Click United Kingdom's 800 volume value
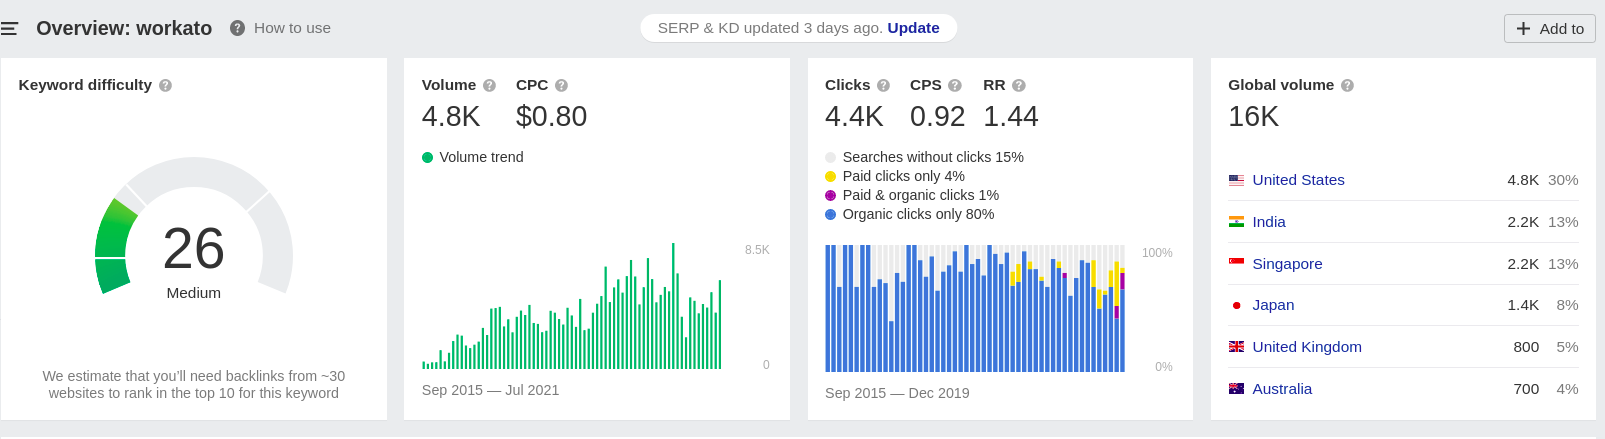 [x=1526, y=347]
